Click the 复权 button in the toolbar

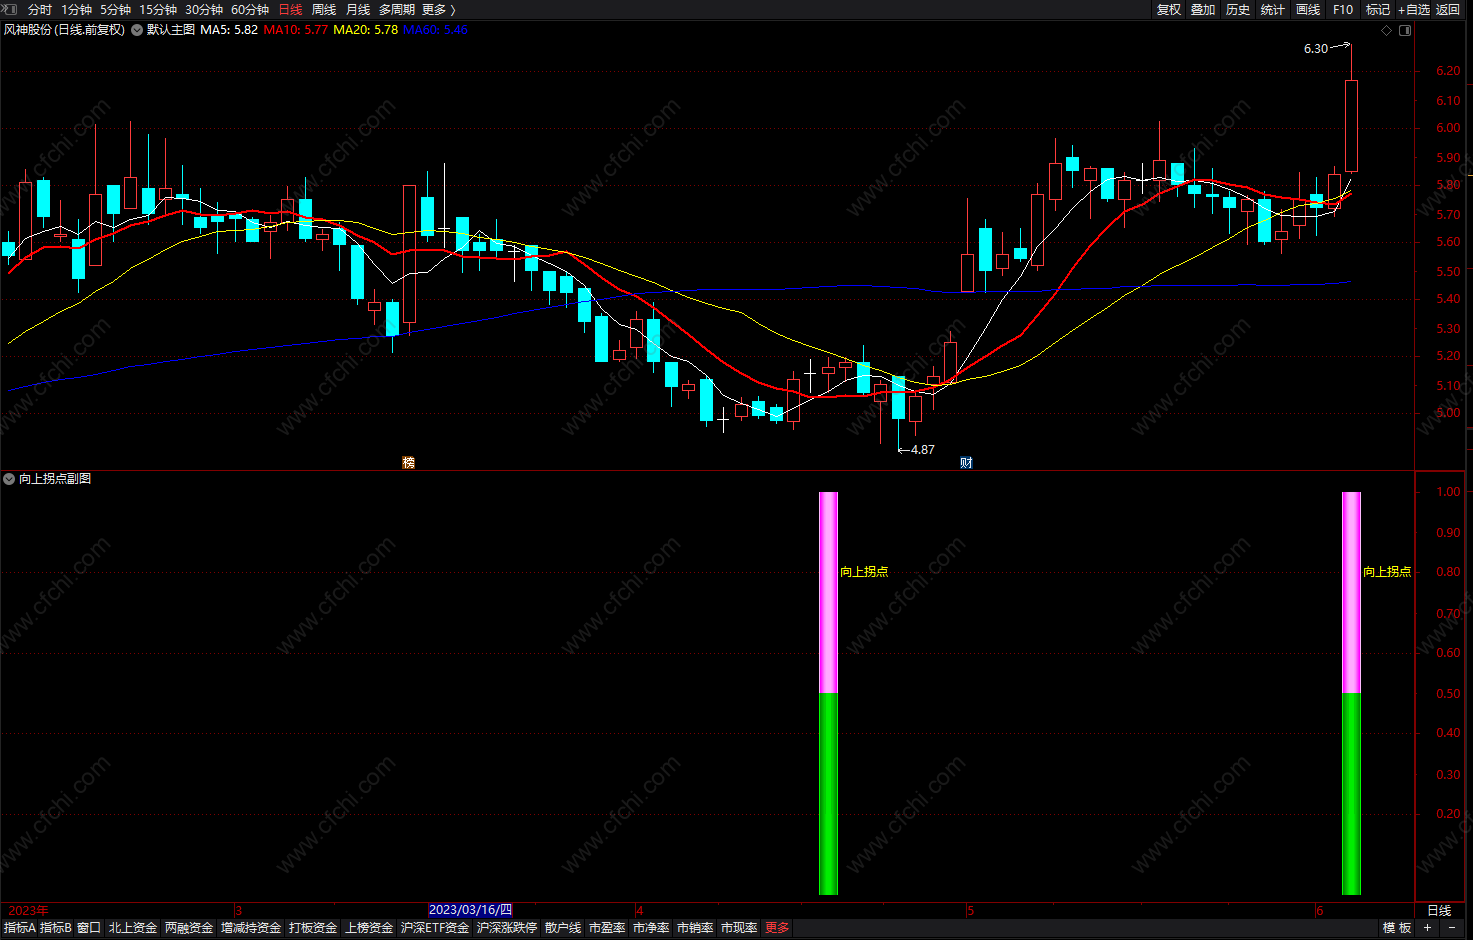tap(1169, 9)
